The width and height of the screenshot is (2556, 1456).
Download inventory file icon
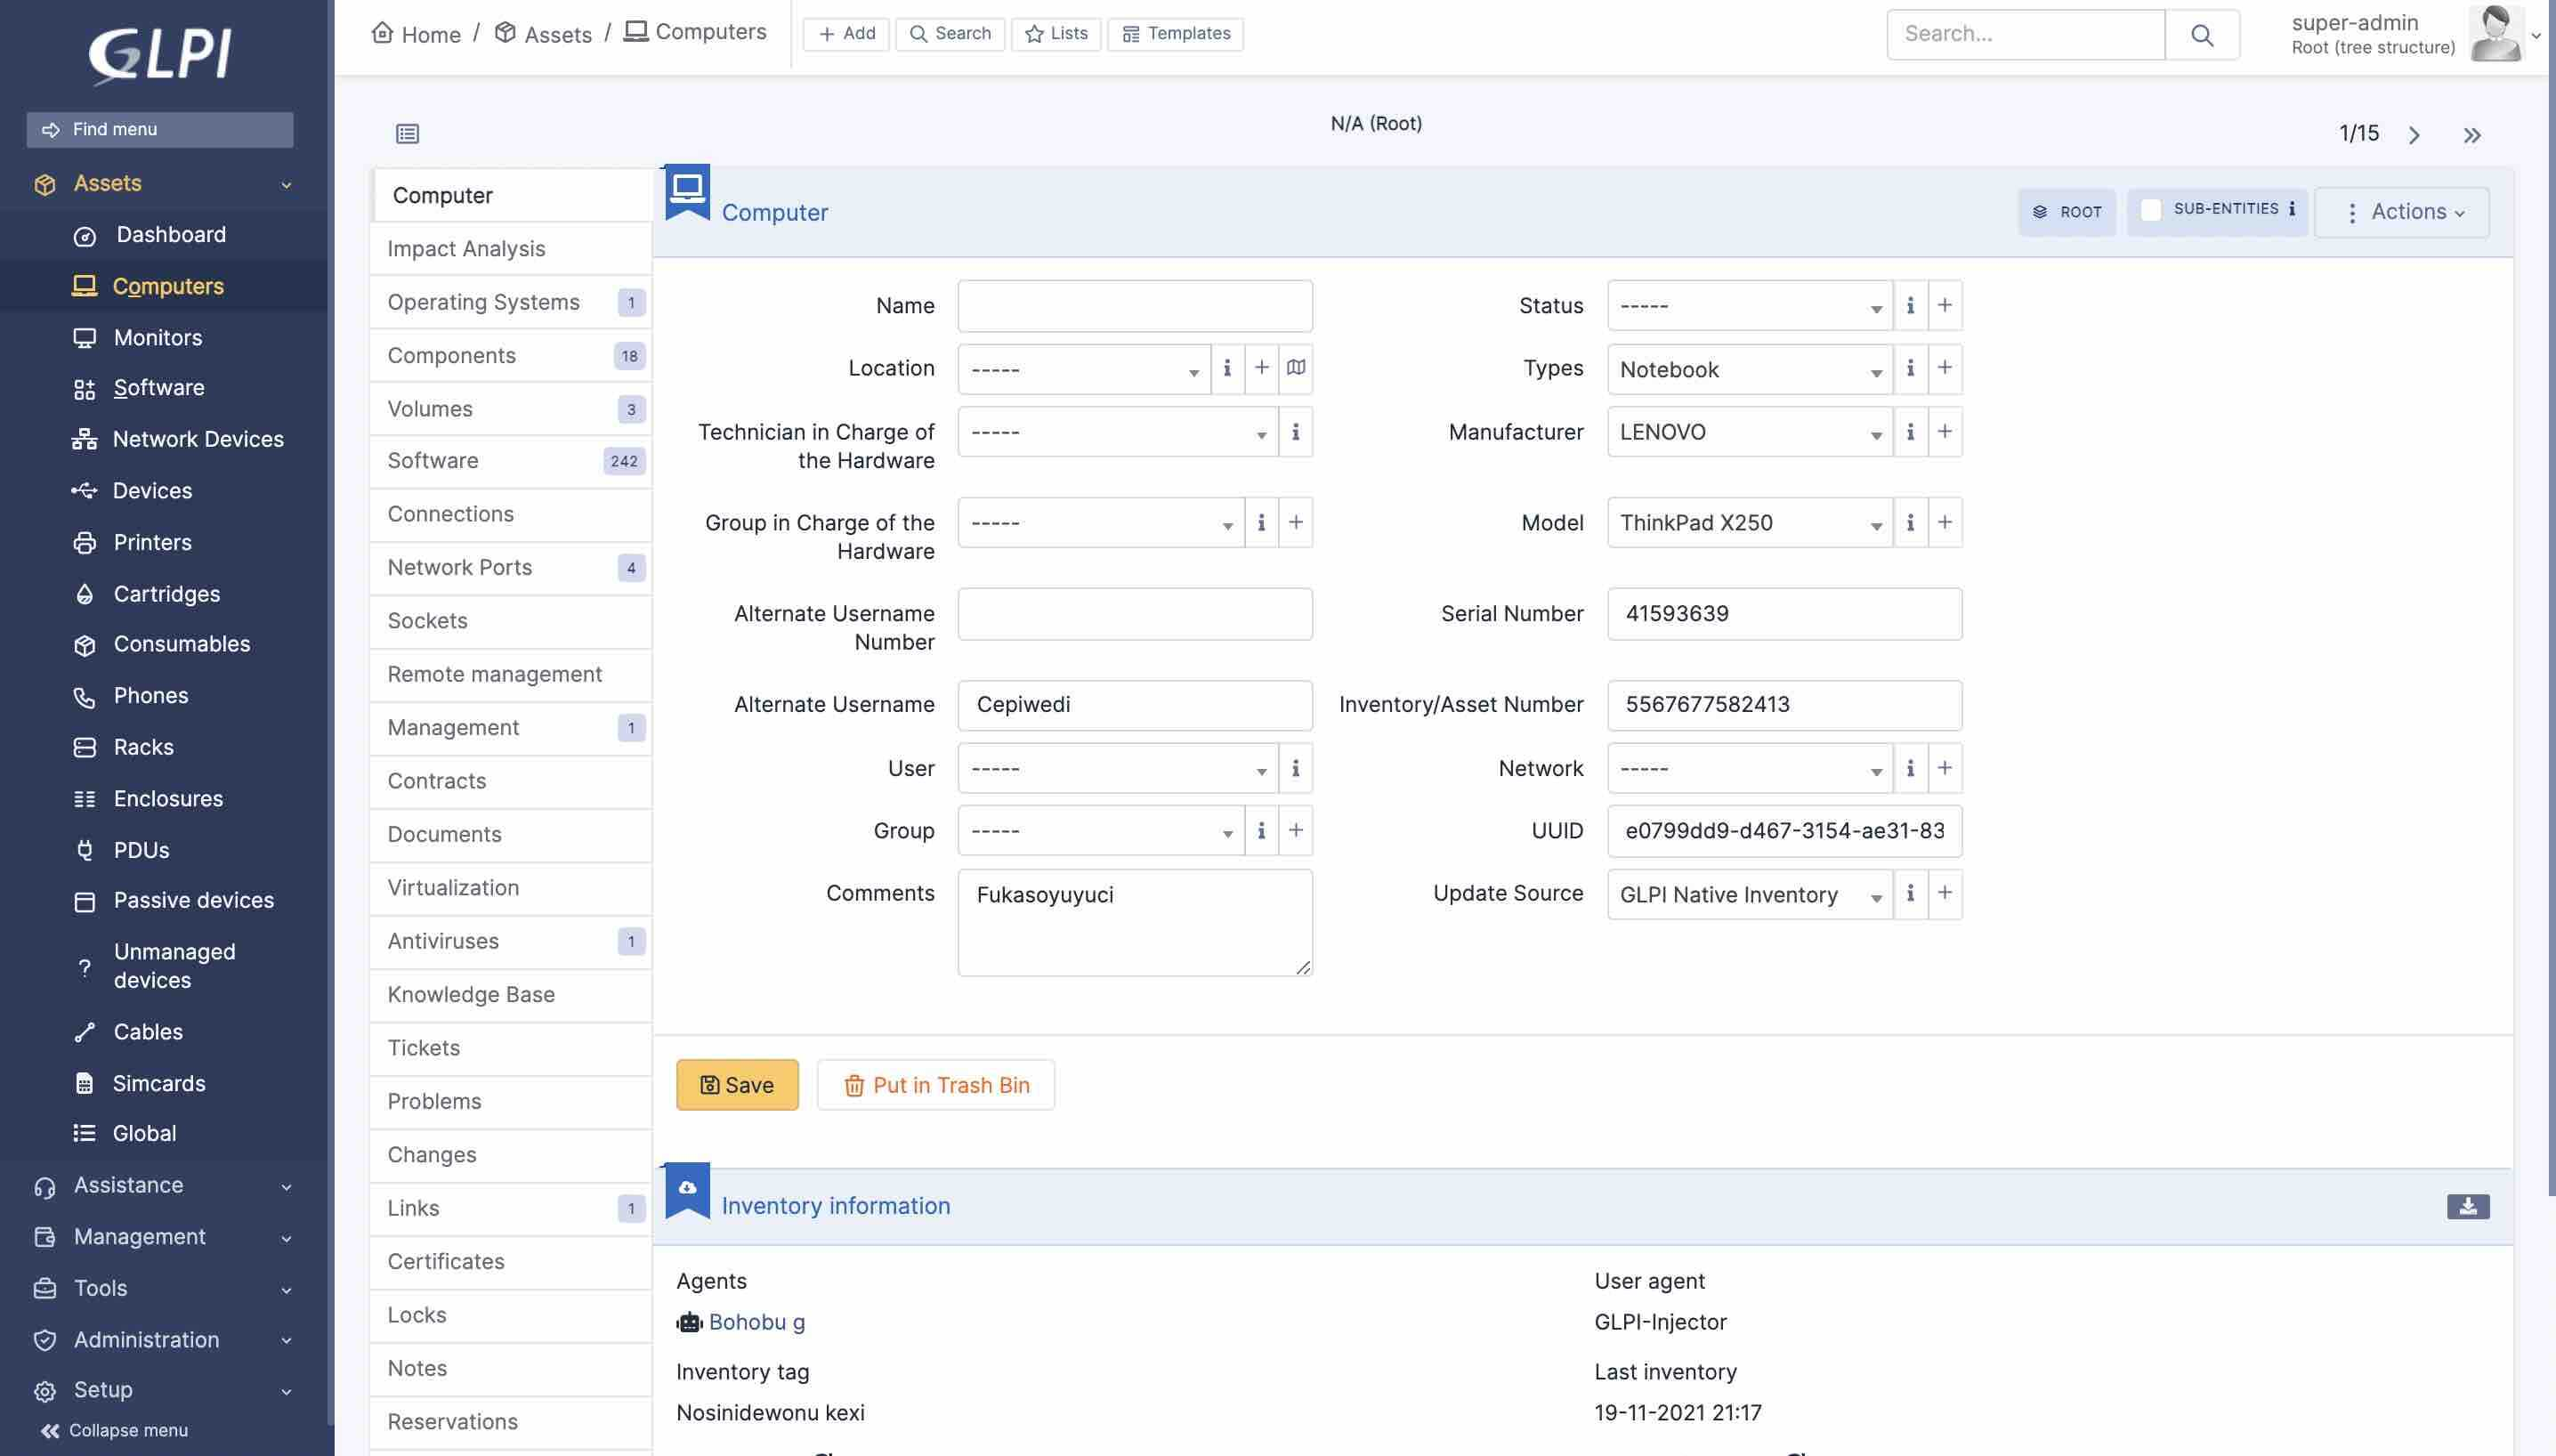[x=2468, y=1206]
